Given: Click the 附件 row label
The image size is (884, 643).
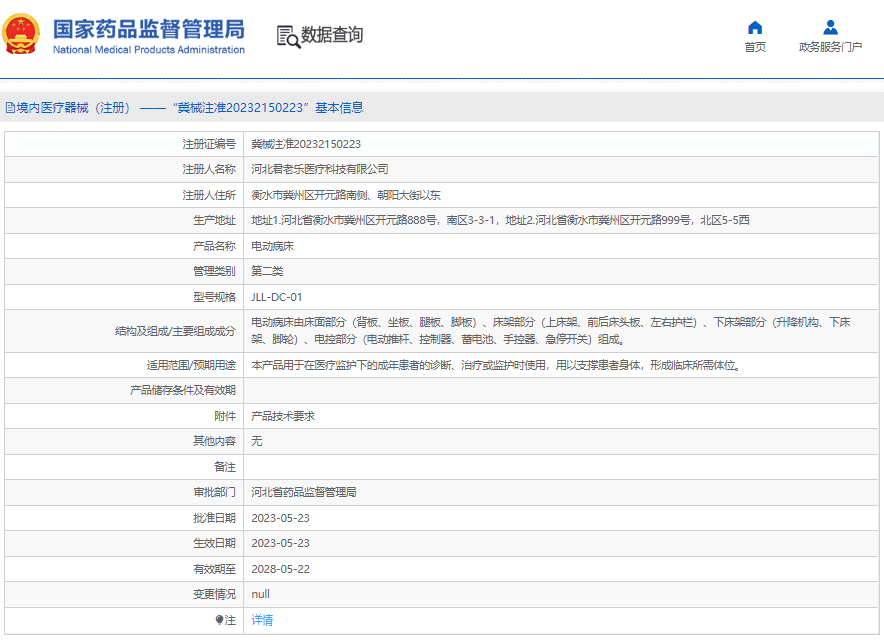Looking at the screenshot, I should [225, 416].
